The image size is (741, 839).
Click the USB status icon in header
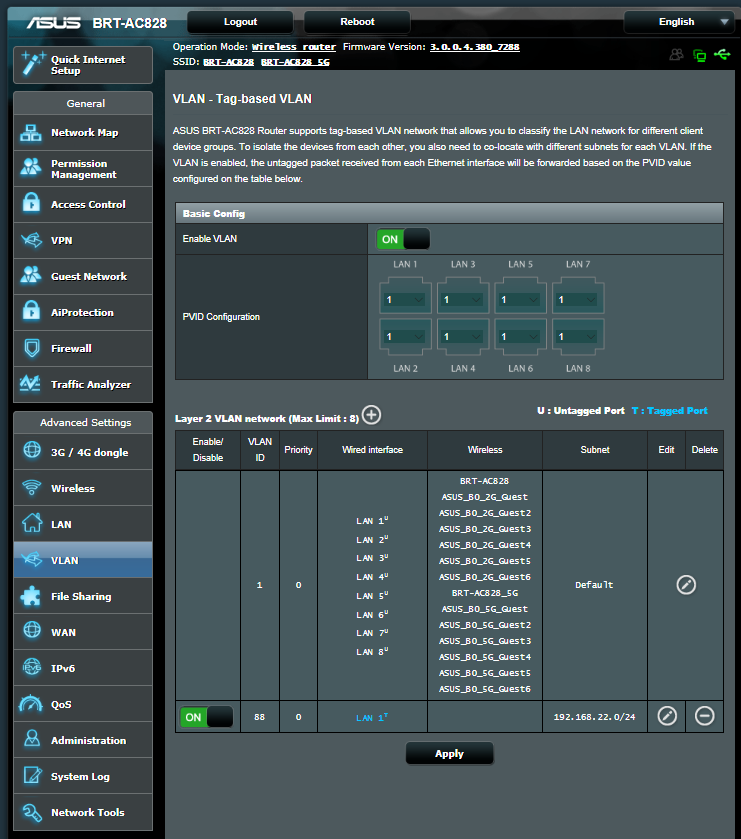point(722,55)
